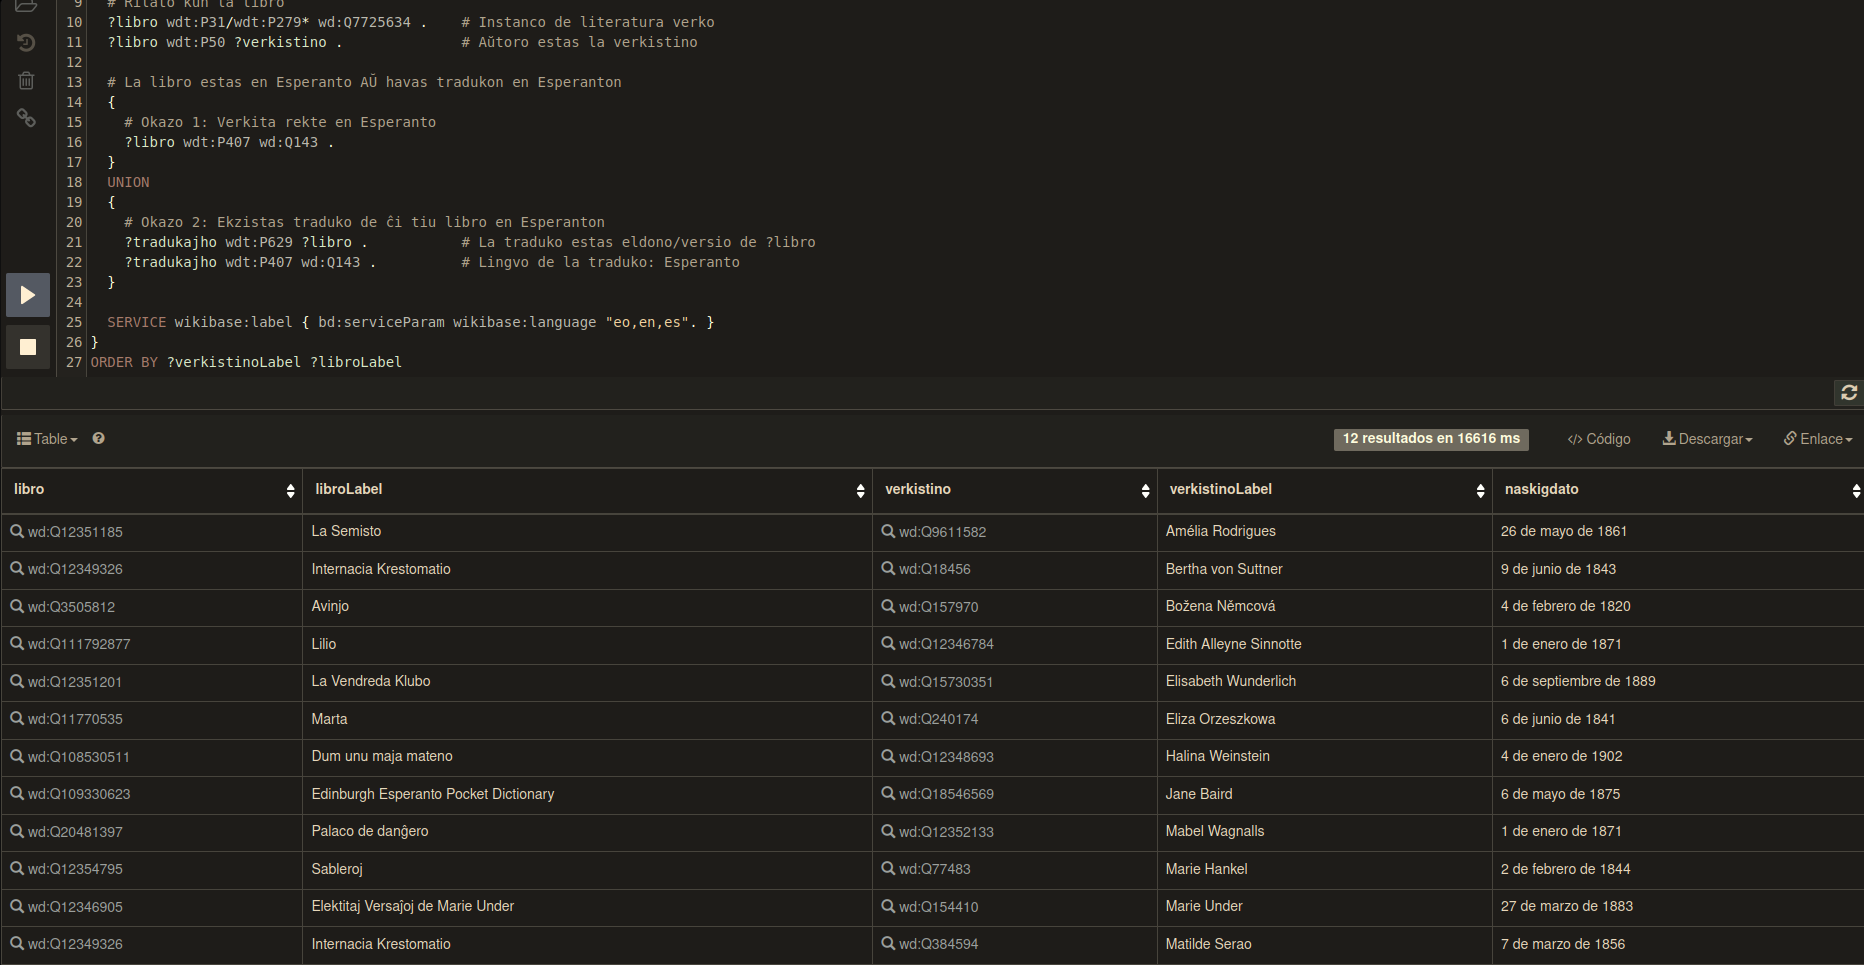Image resolution: width=1864 pixels, height=965 pixels.
Task: Select the 'Elektitaj Versaĵoj de Marie Under' cell
Action: [587, 907]
